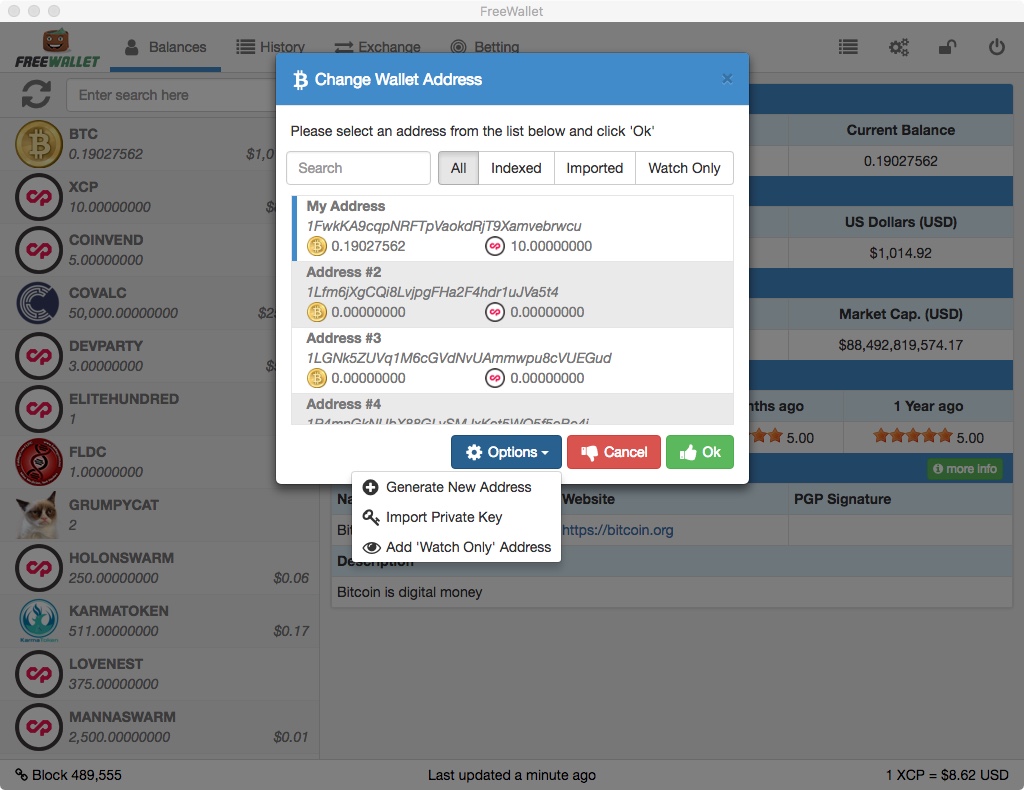Image resolution: width=1024 pixels, height=790 pixels.
Task: Click the more info button
Action: pos(965,469)
